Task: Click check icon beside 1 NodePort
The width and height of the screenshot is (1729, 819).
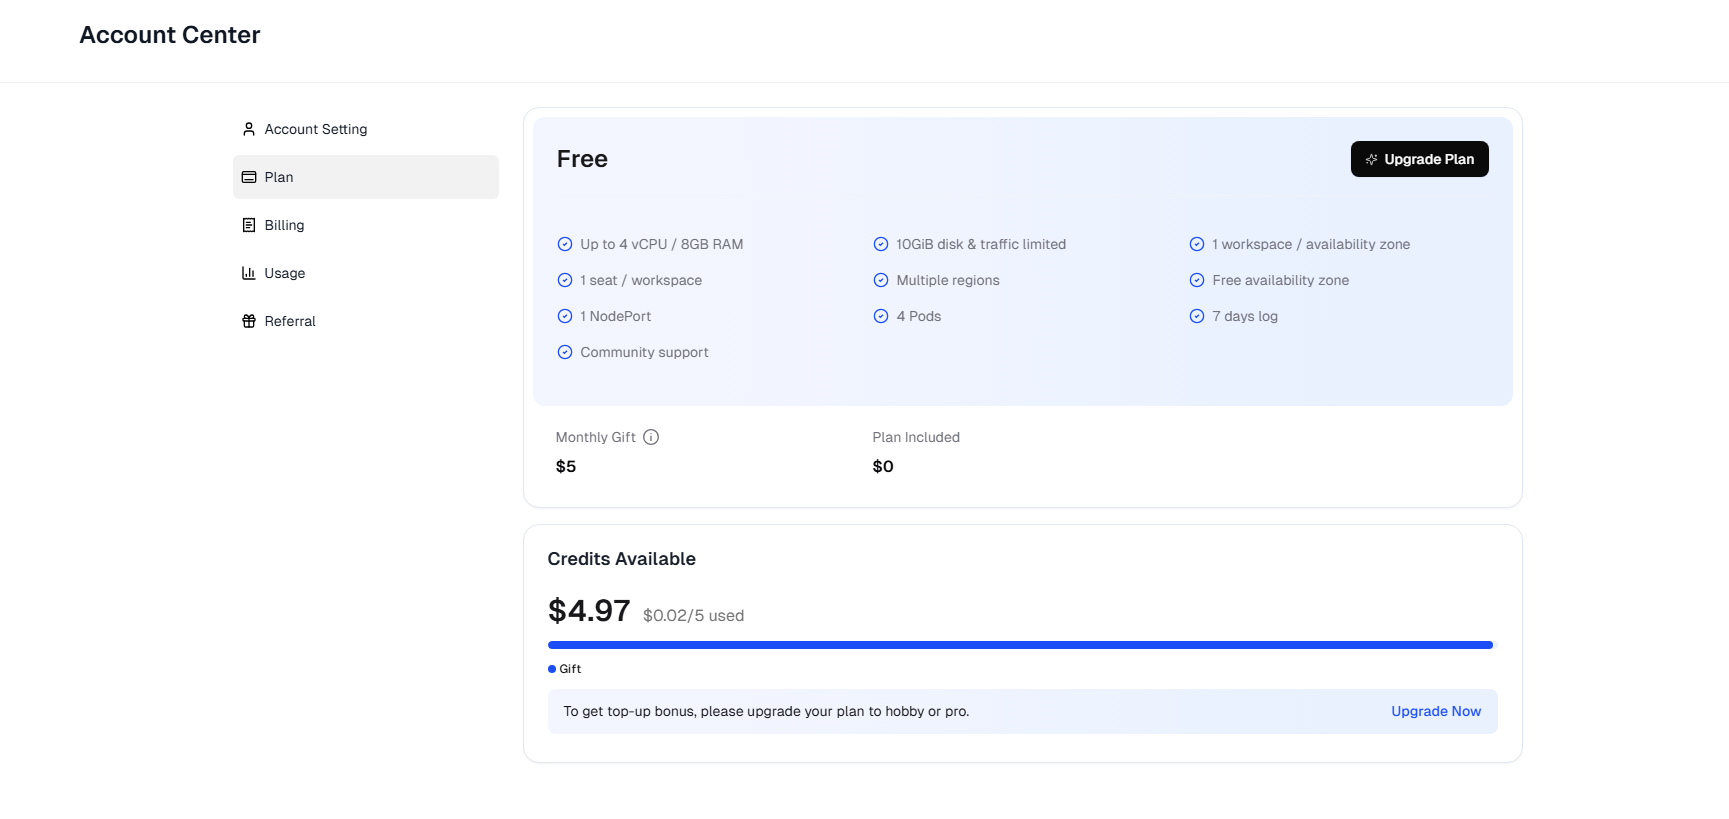Action: pos(565,316)
